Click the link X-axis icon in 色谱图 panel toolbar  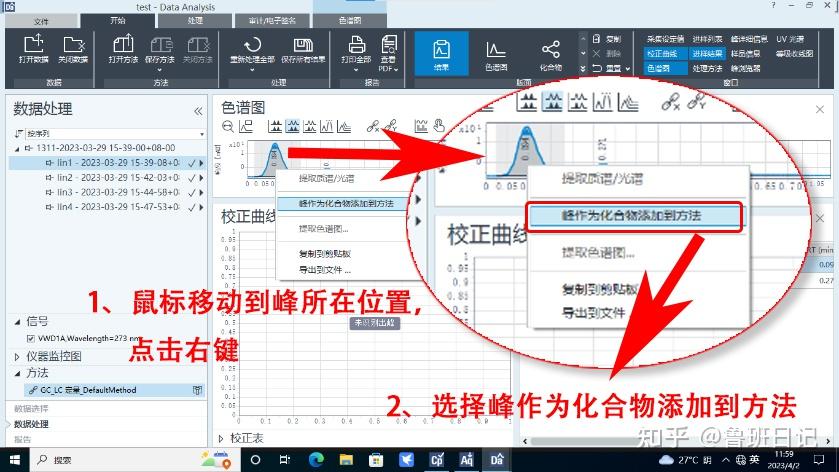click(373, 126)
